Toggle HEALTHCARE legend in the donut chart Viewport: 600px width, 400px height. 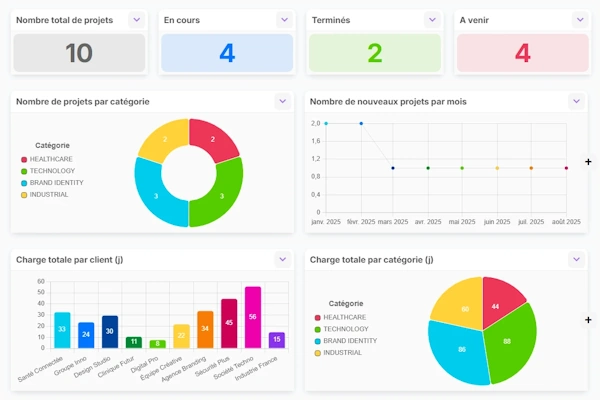[x=47, y=159]
